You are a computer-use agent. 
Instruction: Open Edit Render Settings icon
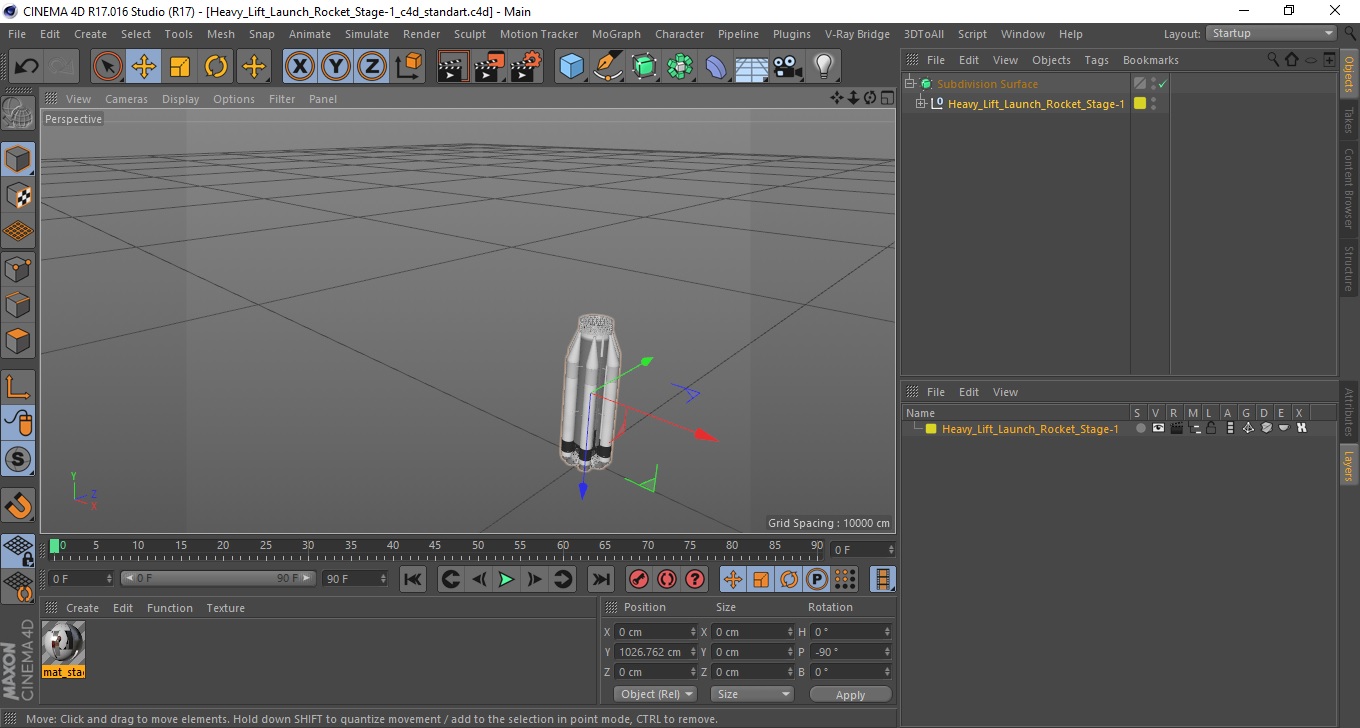click(x=526, y=67)
